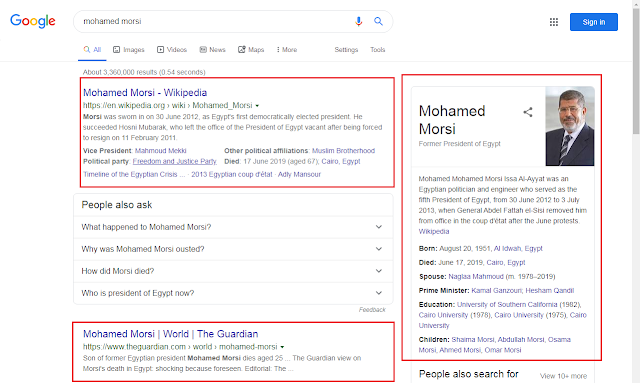The image size is (640, 383).
Task: Click the 'Former President of Egypt' subtitle
Action: point(459,144)
